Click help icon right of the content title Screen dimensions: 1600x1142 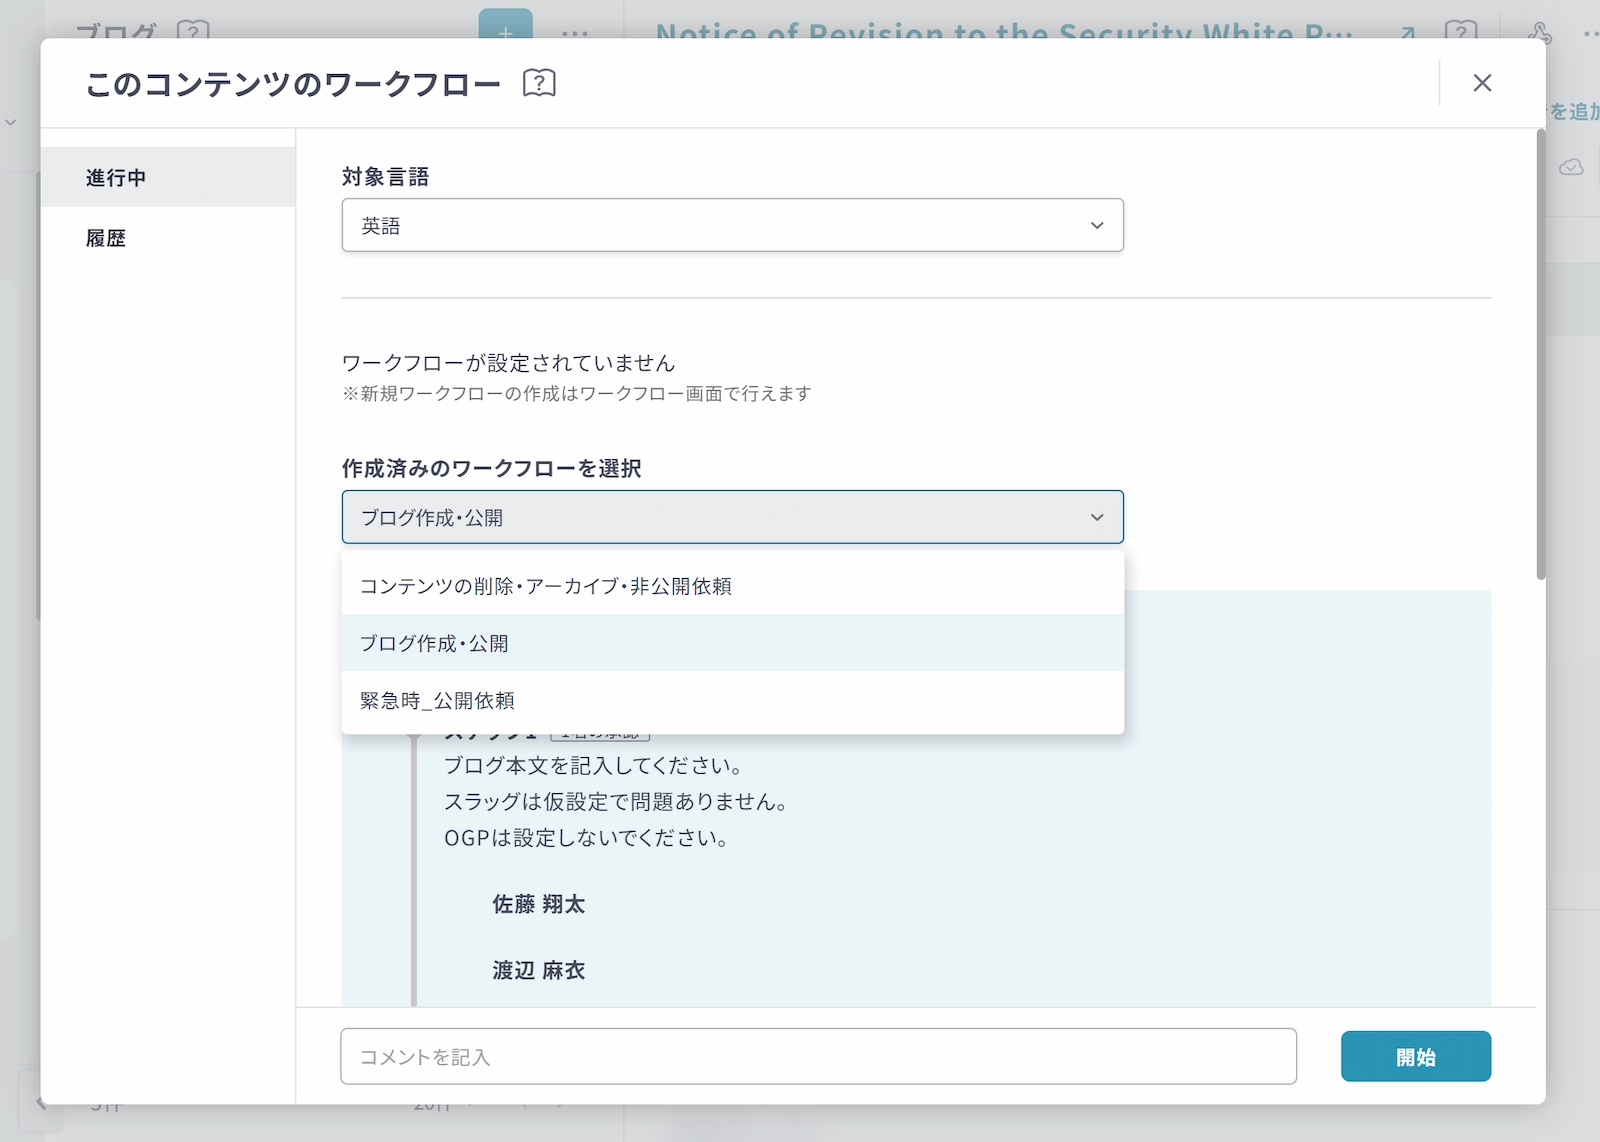pyautogui.click(x=1461, y=31)
